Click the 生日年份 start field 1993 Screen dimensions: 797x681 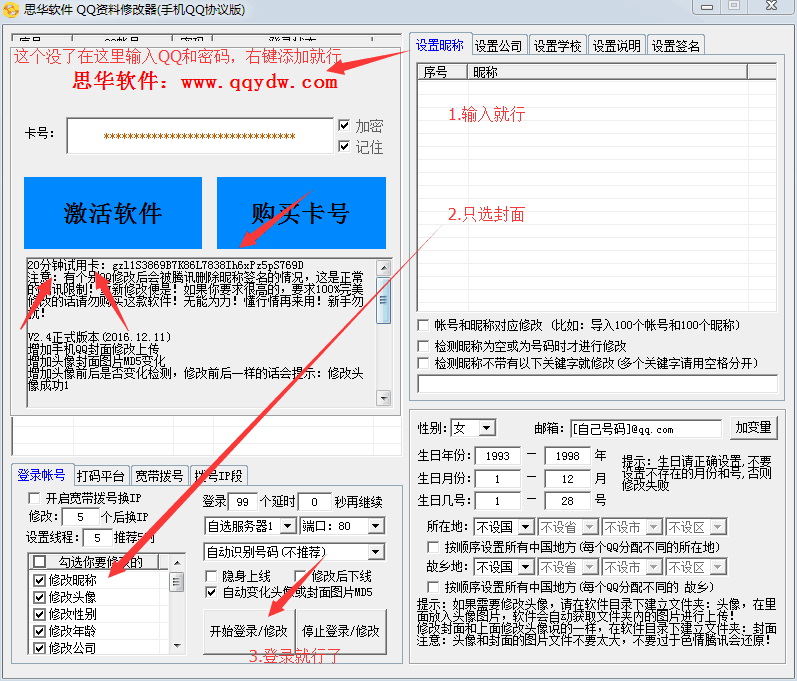click(x=498, y=456)
